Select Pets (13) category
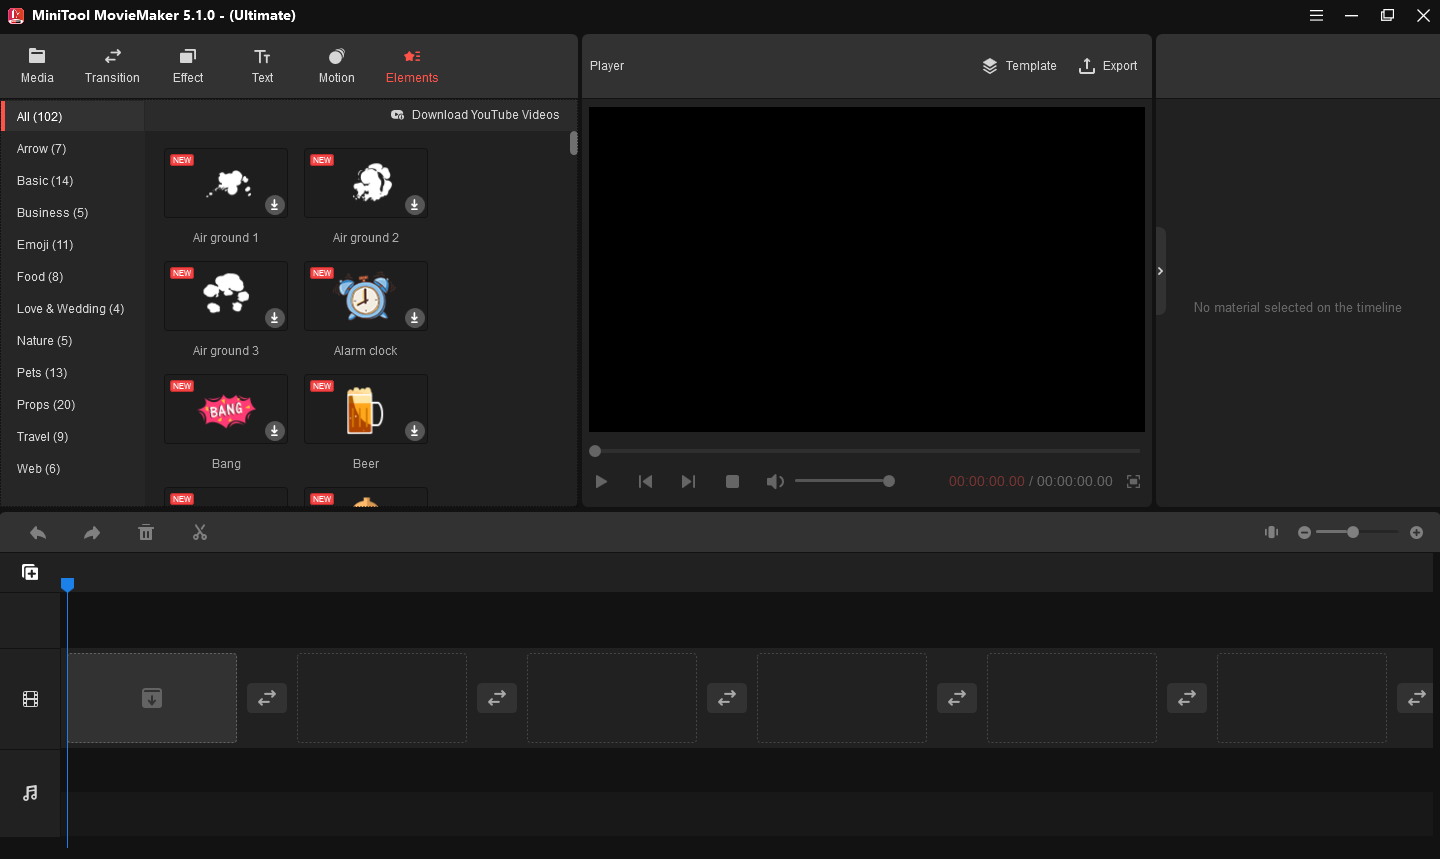This screenshot has height=859, width=1440. pos(73,373)
